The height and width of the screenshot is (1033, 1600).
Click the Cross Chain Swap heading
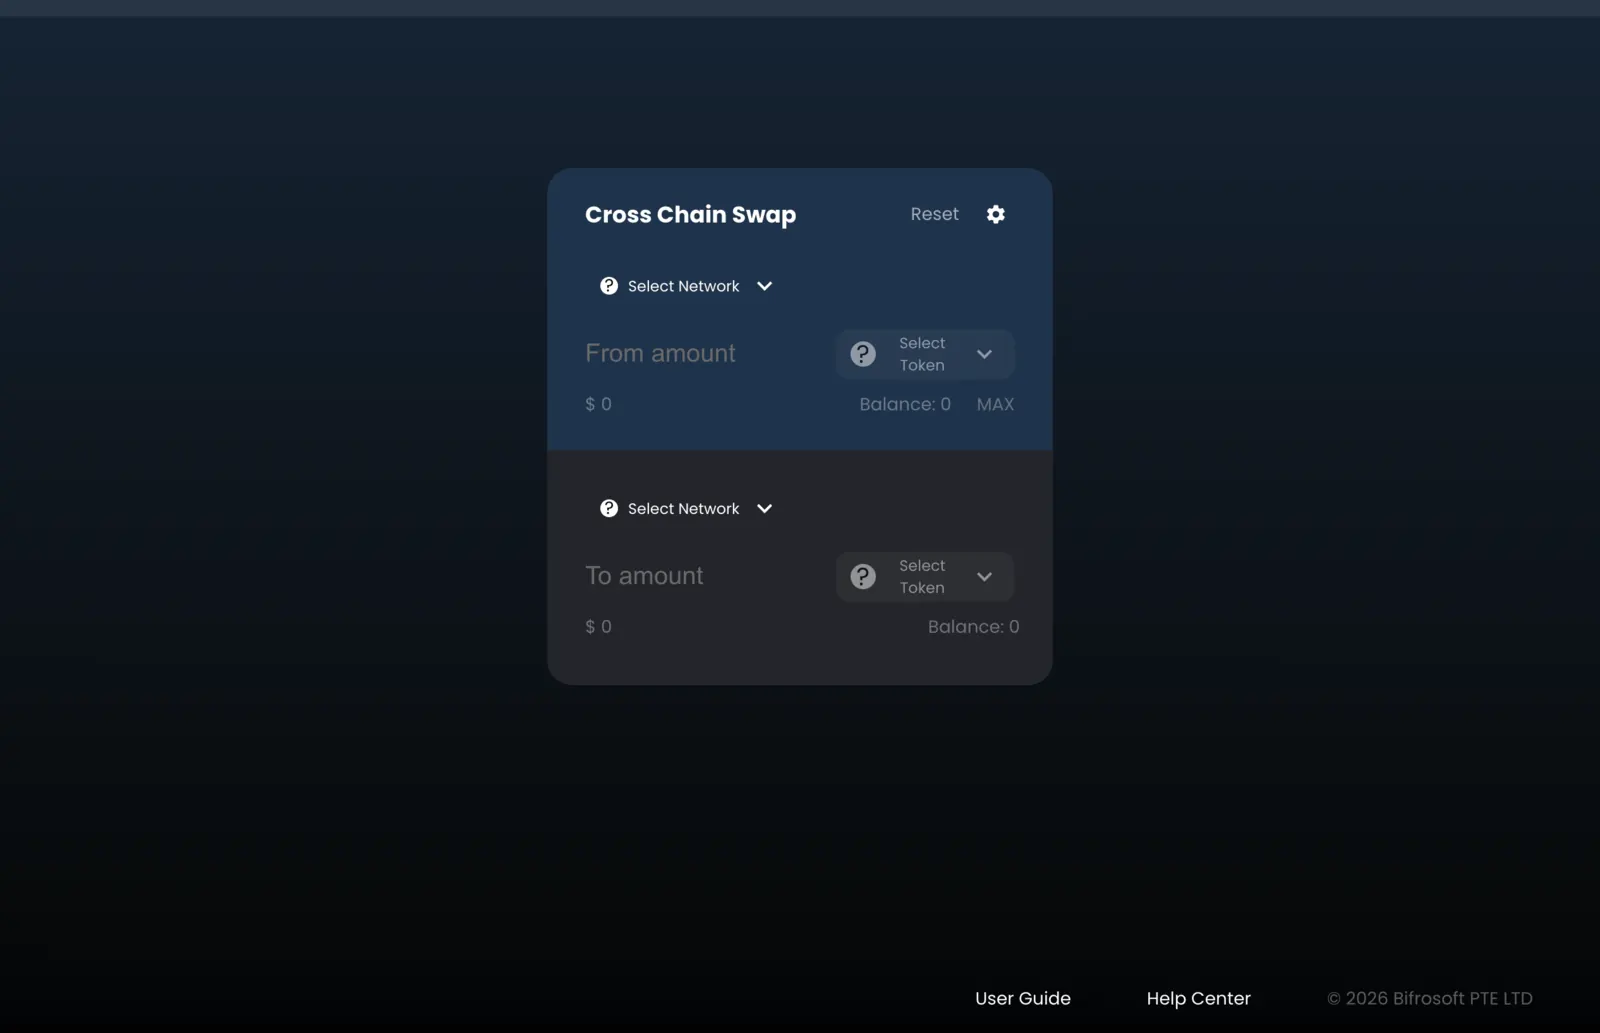coord(690,215)
